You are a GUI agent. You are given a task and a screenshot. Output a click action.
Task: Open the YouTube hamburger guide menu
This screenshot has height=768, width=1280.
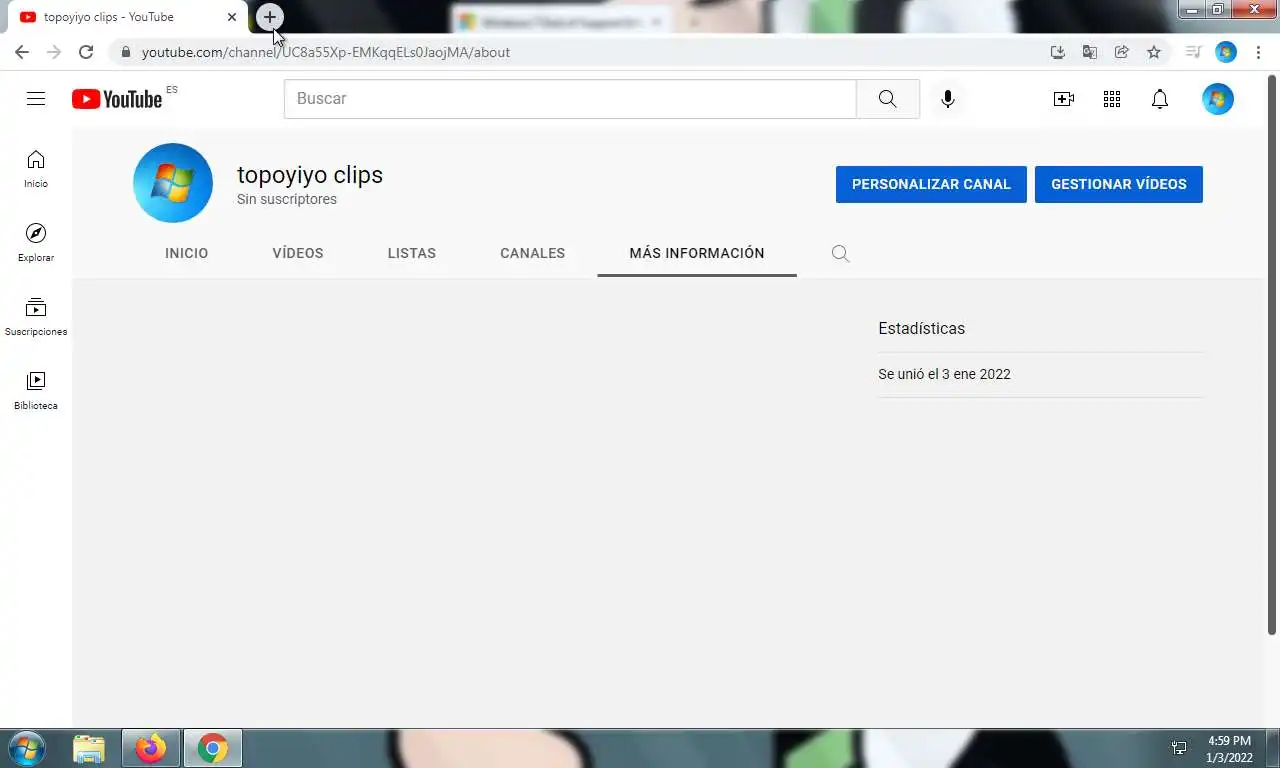tap(36, 98)
